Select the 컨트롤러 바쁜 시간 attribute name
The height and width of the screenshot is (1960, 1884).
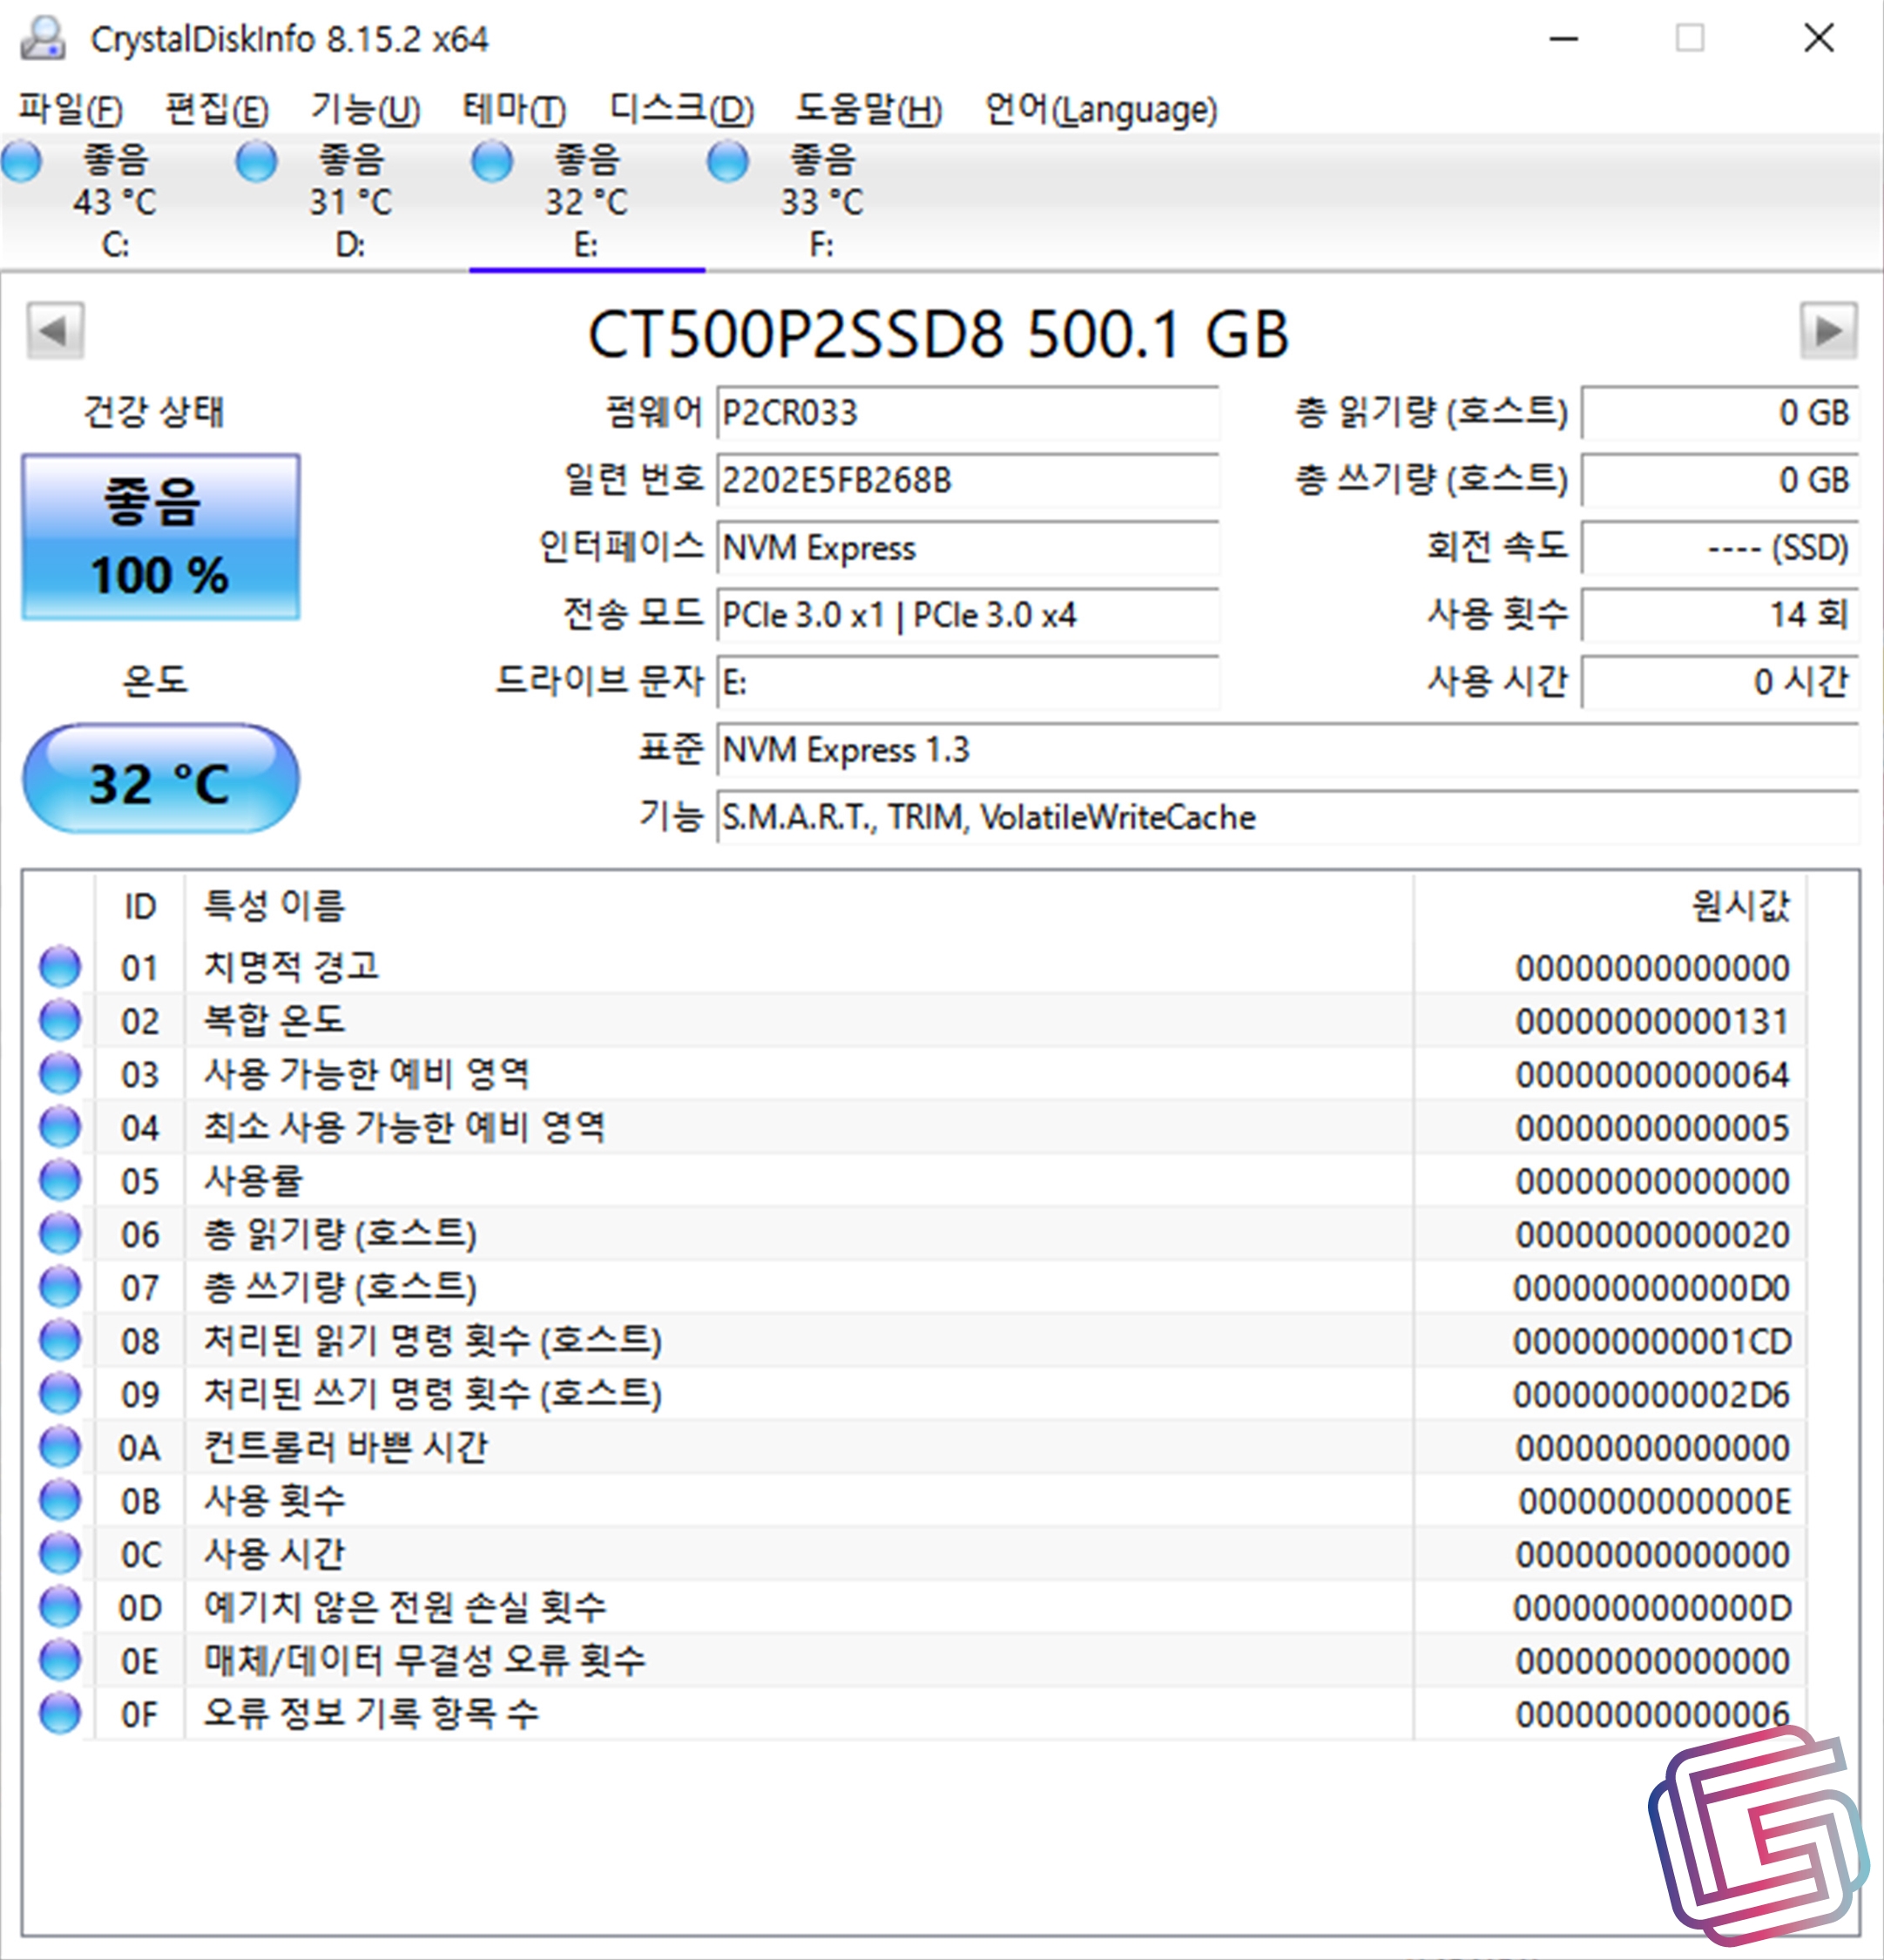click(346, 1446)
